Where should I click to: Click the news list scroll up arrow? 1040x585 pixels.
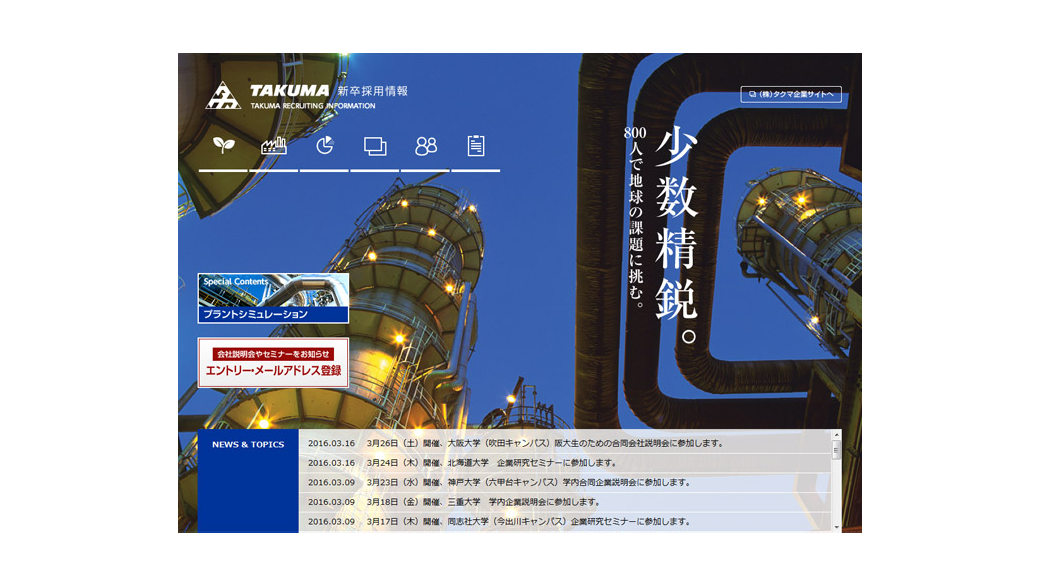(837, 436)
